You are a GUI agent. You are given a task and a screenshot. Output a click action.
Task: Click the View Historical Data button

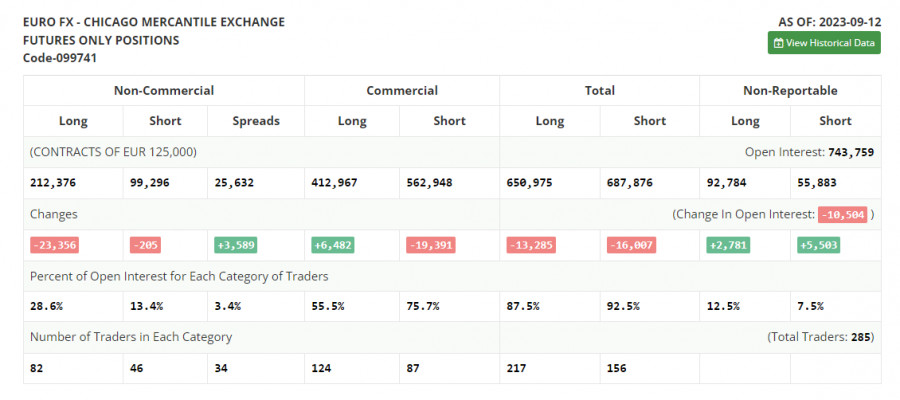824,43
